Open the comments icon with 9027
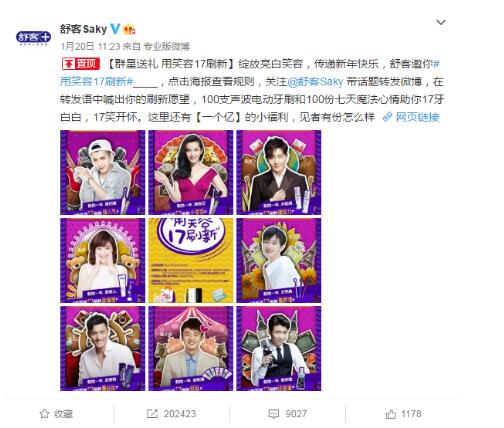Screen dimensions: 504x428 [x=274, y=414]
